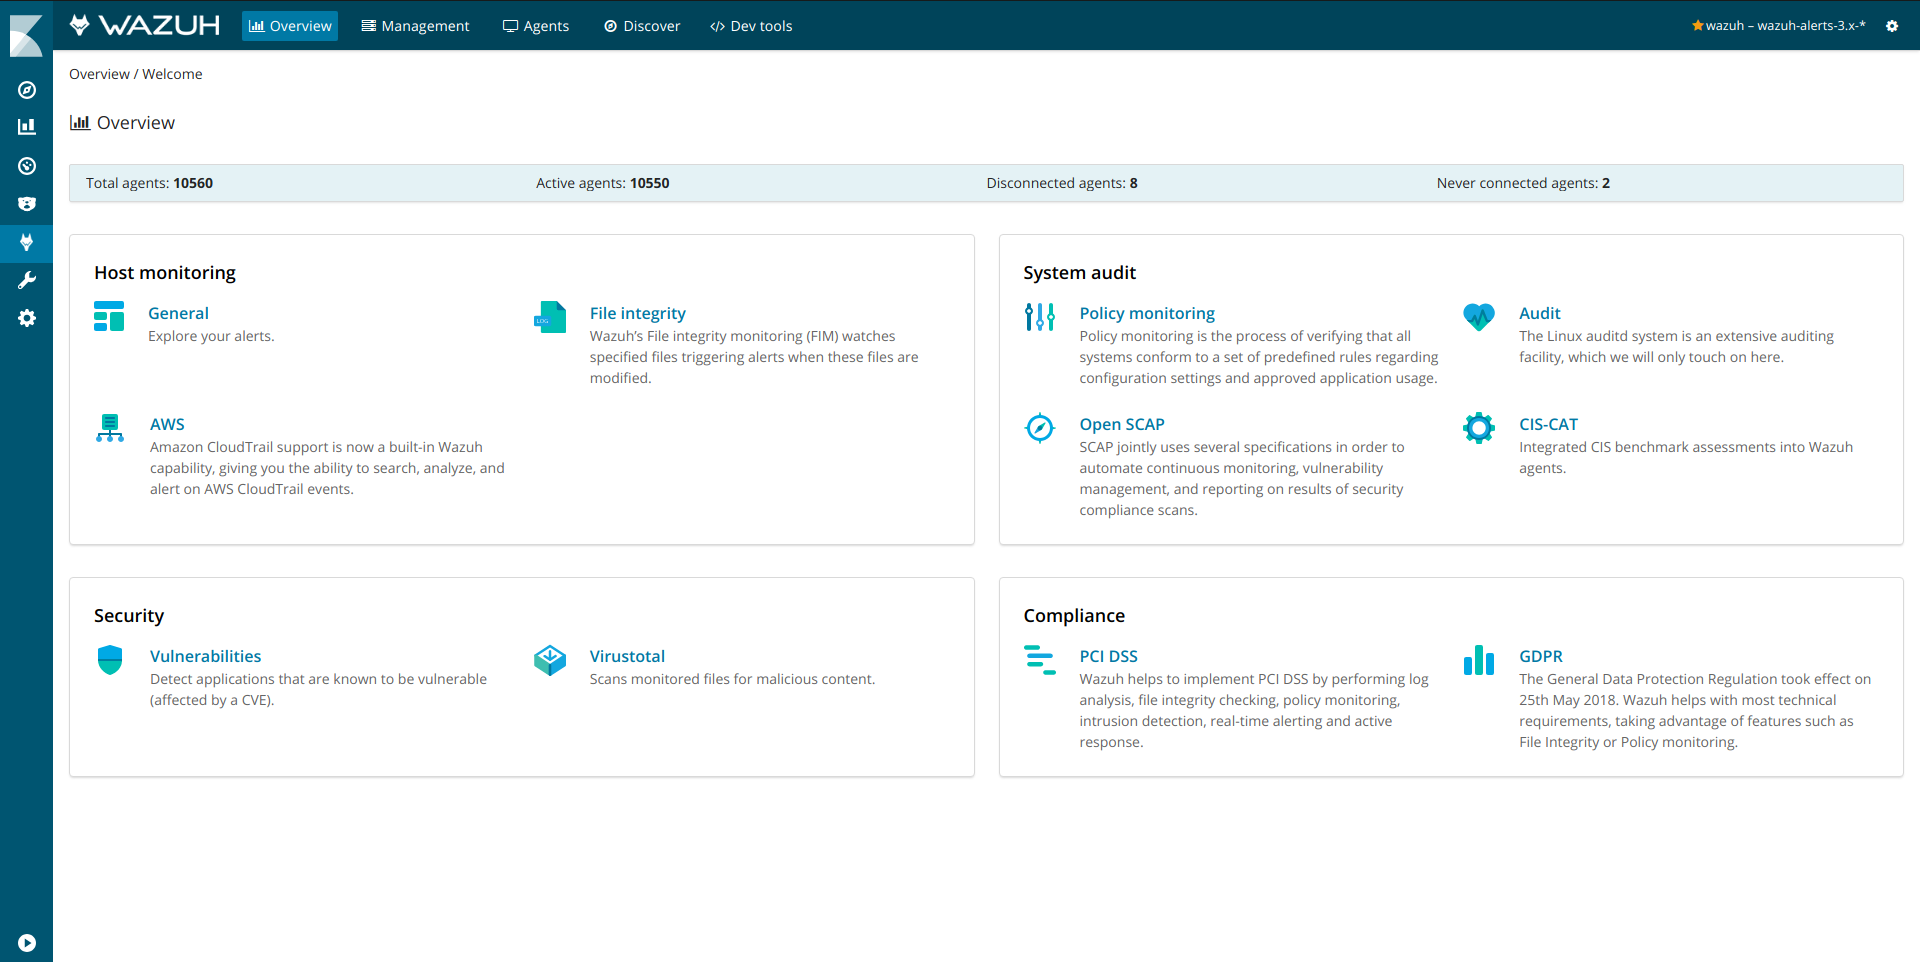Open the PCI DSS link
The height and width of the screenshot is (962, 1920).
coord(1108,656)
